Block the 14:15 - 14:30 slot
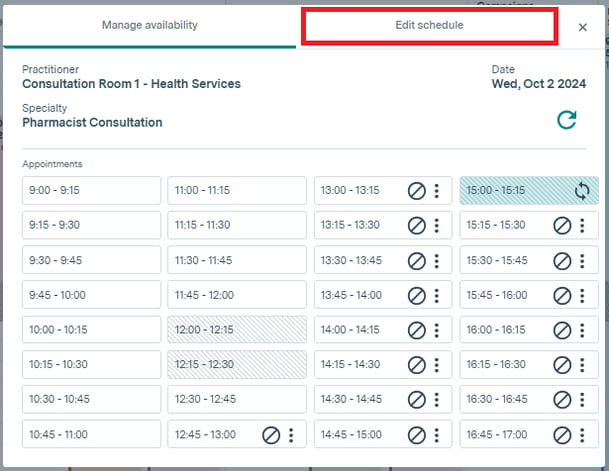 click(416, 365)
